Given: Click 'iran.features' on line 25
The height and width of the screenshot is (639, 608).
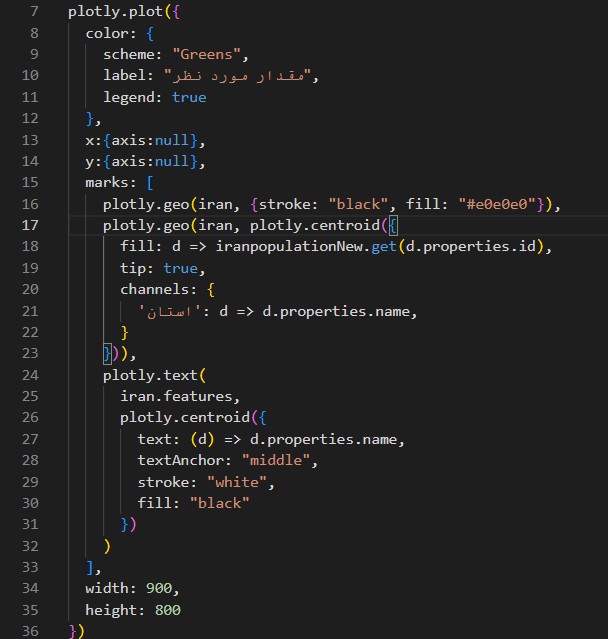Looking at the screenshot, I should (176, 396).
